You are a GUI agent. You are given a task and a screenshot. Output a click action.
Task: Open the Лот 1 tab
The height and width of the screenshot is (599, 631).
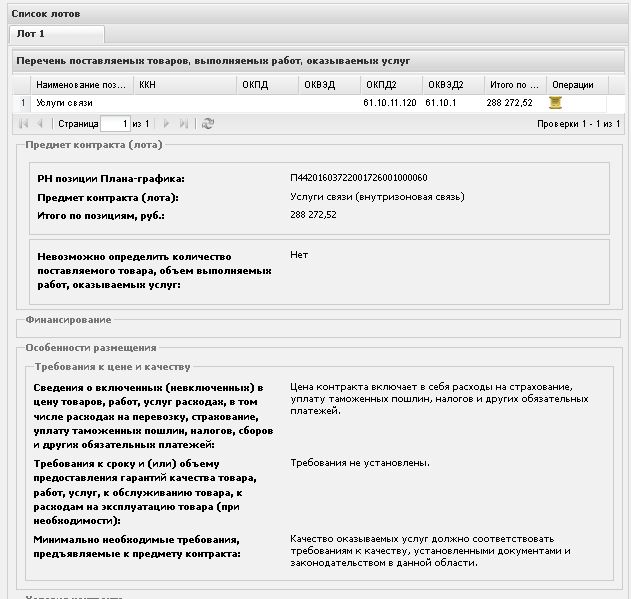[57, 34]
